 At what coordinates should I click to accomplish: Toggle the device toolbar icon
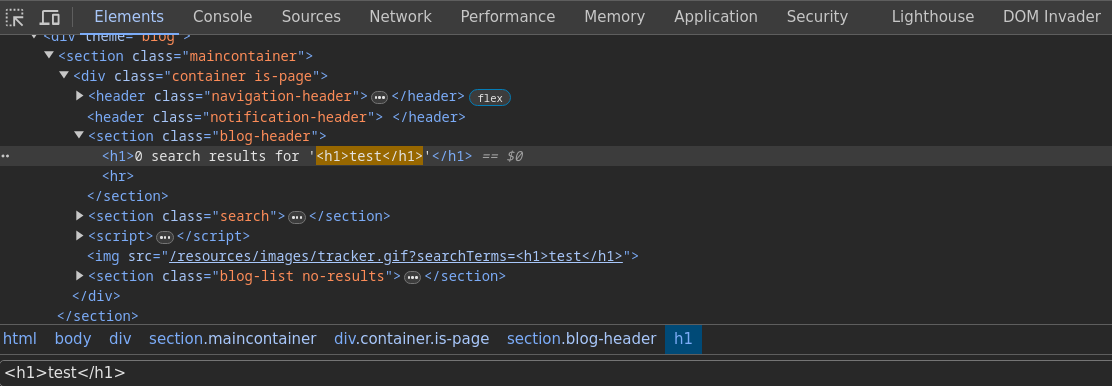[50, 17]
